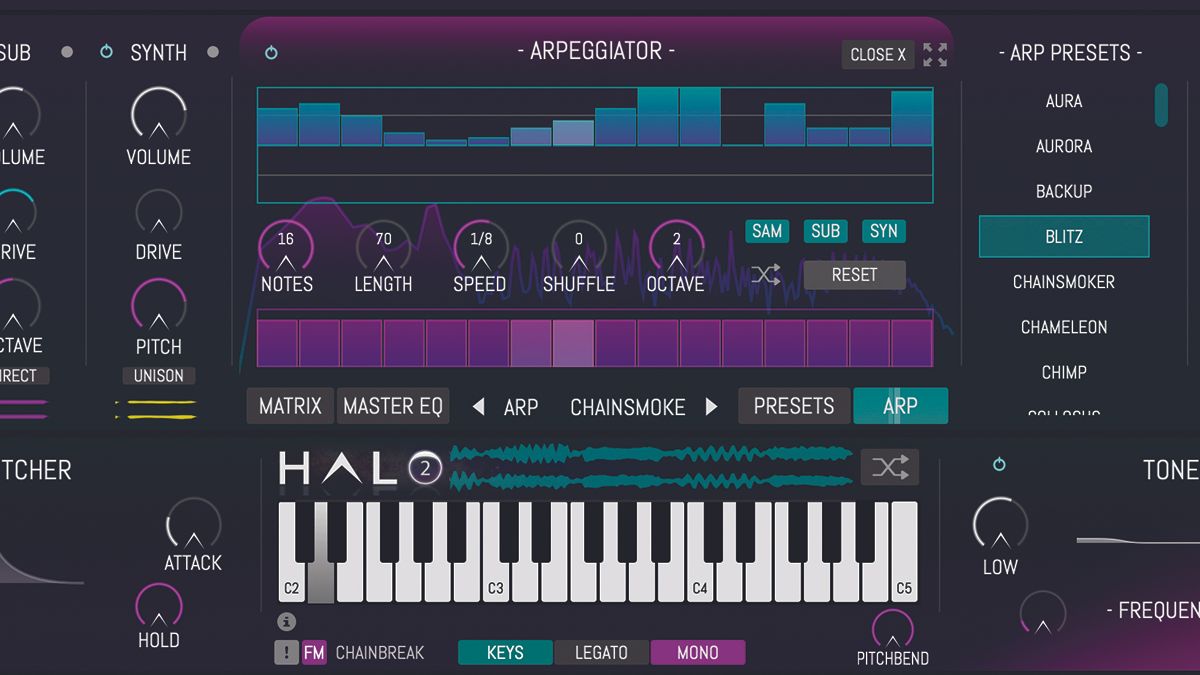
Task: Click the OCTAVE knob showing 2
Action: tap(676, 244)
